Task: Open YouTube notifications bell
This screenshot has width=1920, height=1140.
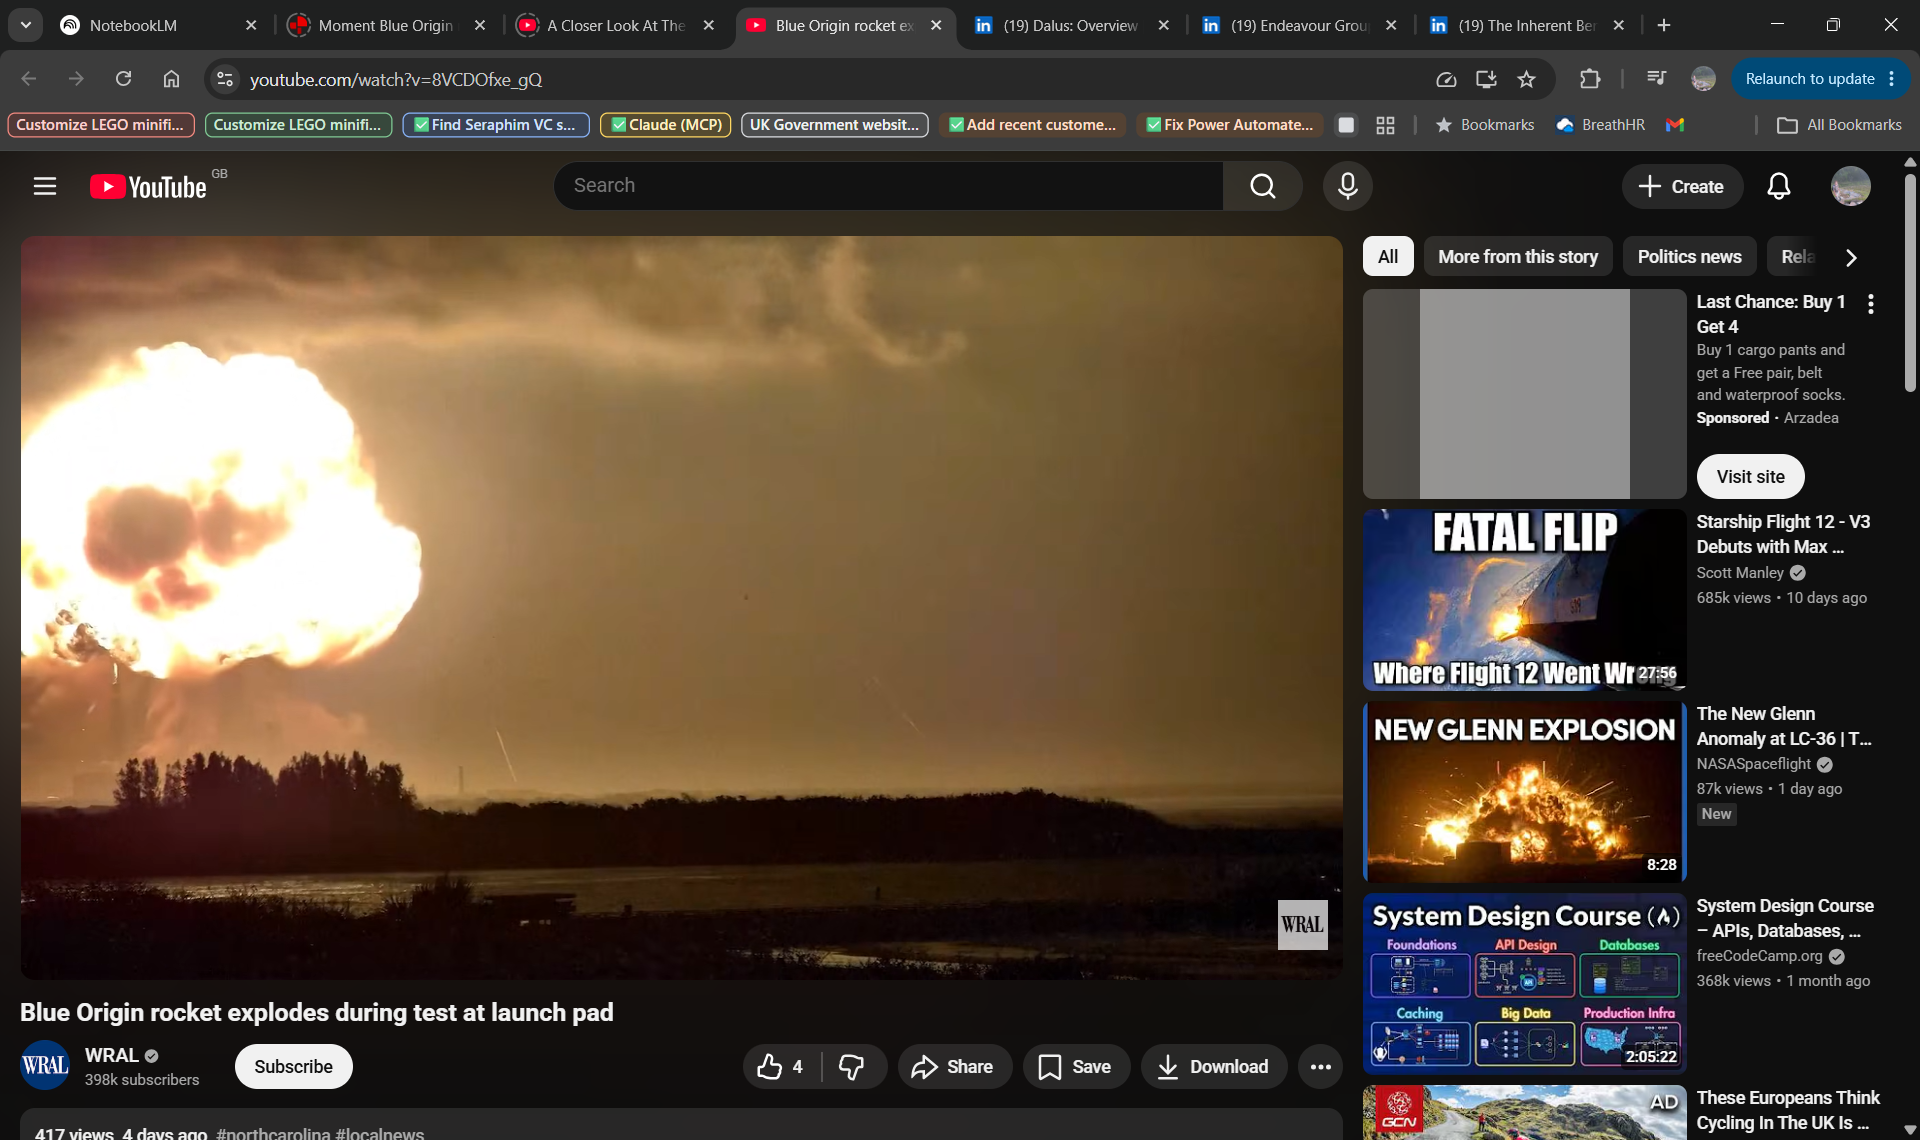Action: 1778,186
